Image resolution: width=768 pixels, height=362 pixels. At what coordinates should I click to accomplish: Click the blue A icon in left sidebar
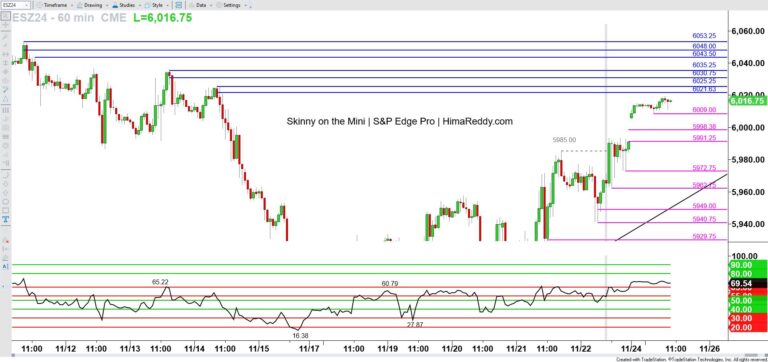5,266
